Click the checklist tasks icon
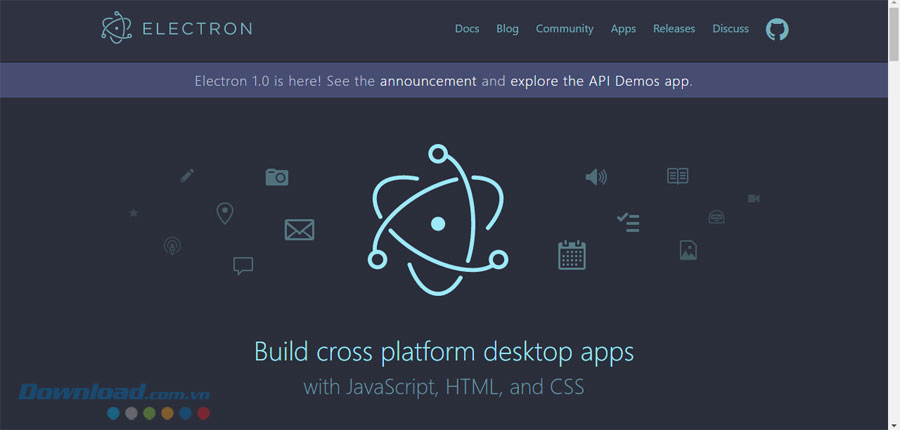Screen dimensions: 900x430 628,222
